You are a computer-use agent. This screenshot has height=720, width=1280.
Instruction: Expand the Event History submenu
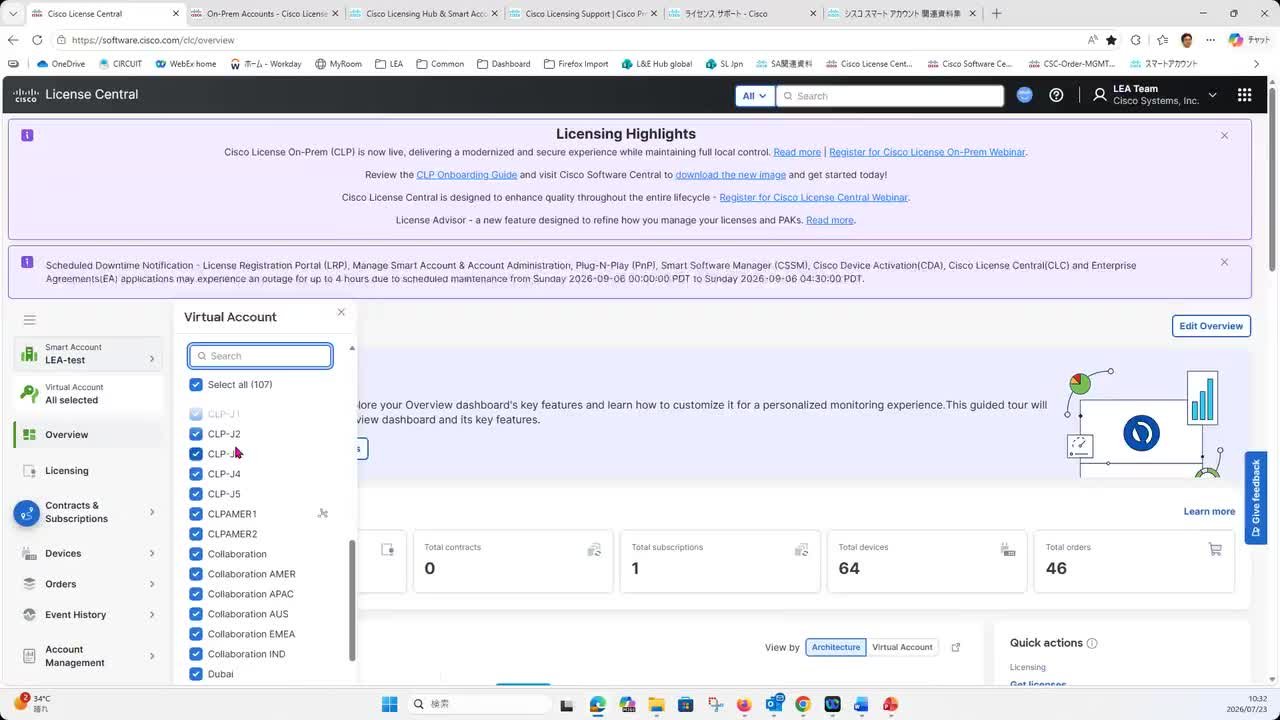coord(152,615)
